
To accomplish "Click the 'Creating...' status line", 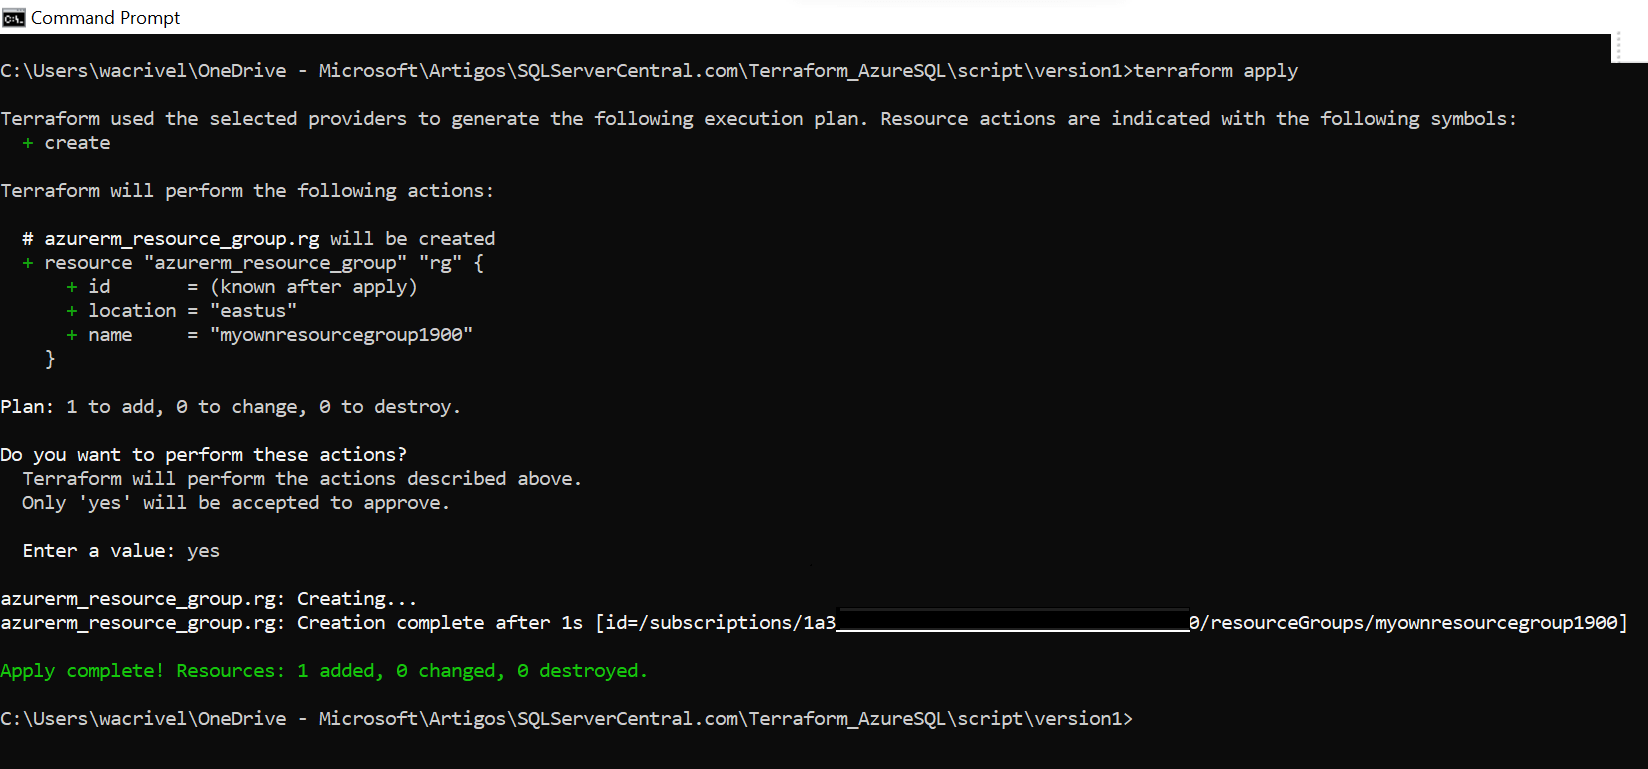I will pos(208,599).
